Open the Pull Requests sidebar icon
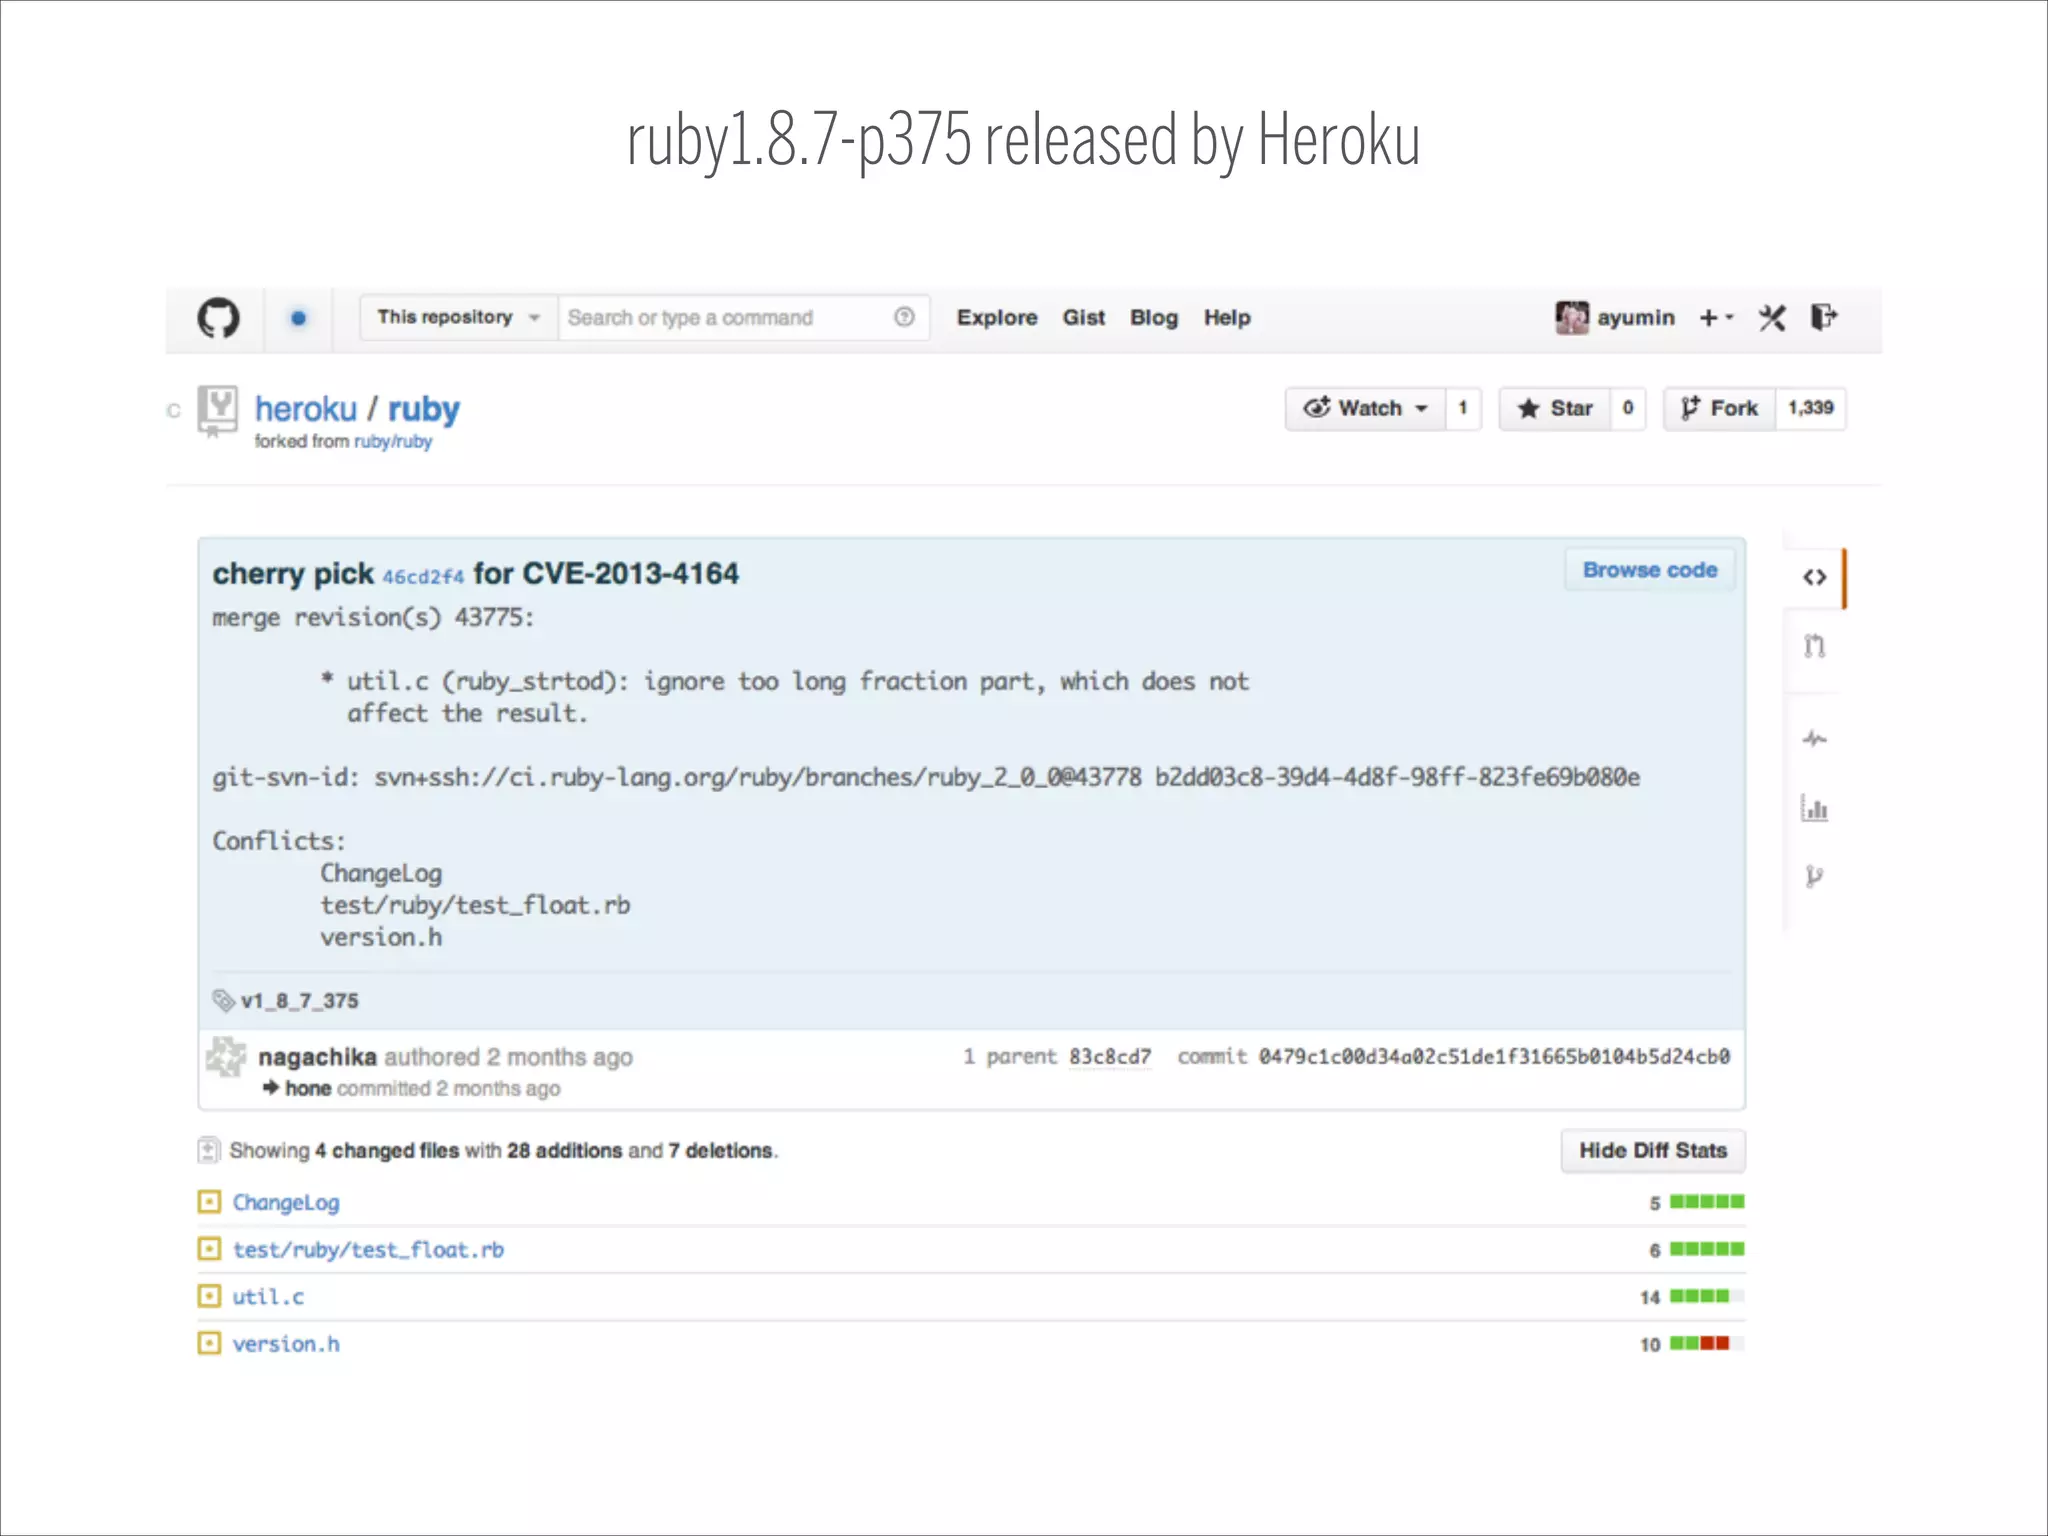 (x=1815, y=646)
